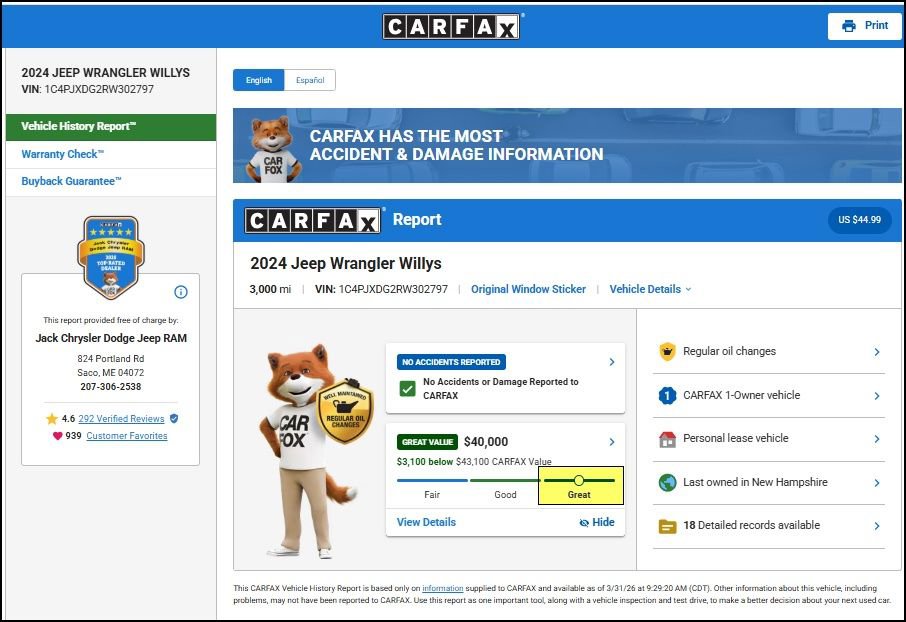Open the Buyback Guarantee tab
Screen dimensions: 906x622
(111, 182)
